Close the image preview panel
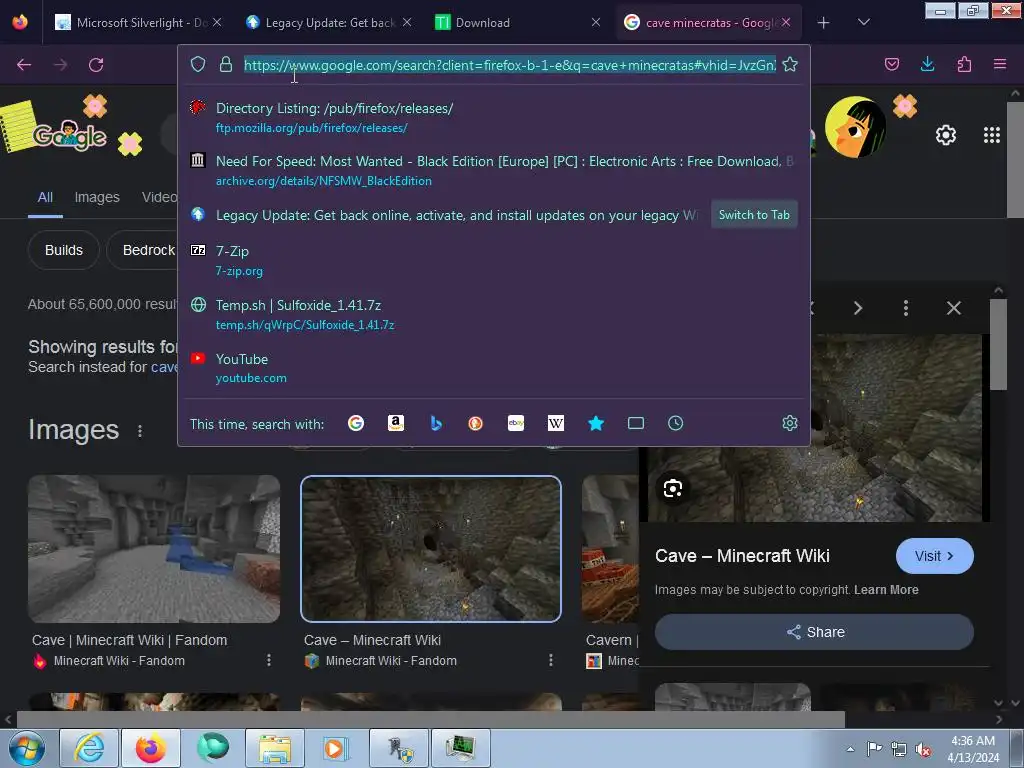Image resolution: width=1024 pixels, height=768 pixels. click(x=953, y=308)
